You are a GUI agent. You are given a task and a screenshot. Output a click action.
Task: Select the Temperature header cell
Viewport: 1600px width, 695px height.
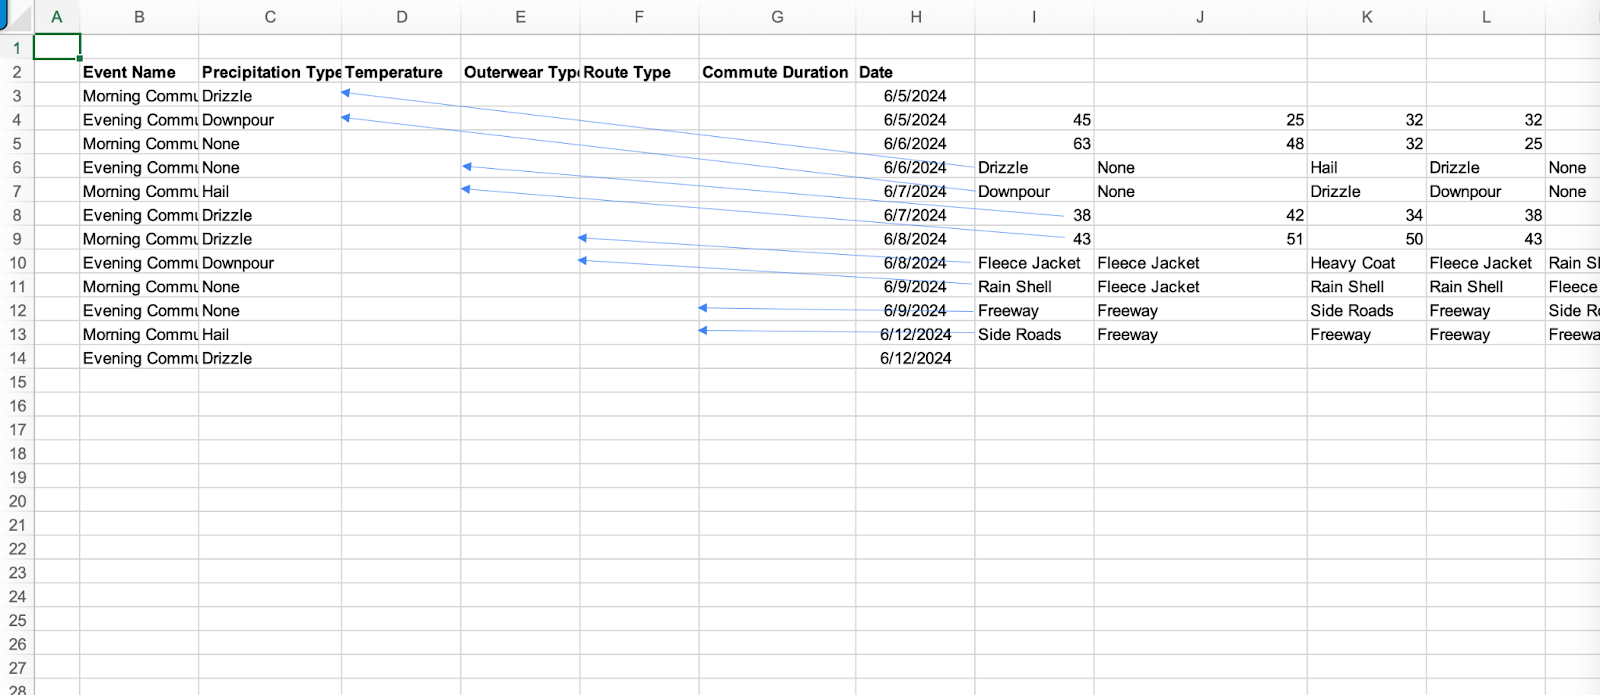point(400,72)
